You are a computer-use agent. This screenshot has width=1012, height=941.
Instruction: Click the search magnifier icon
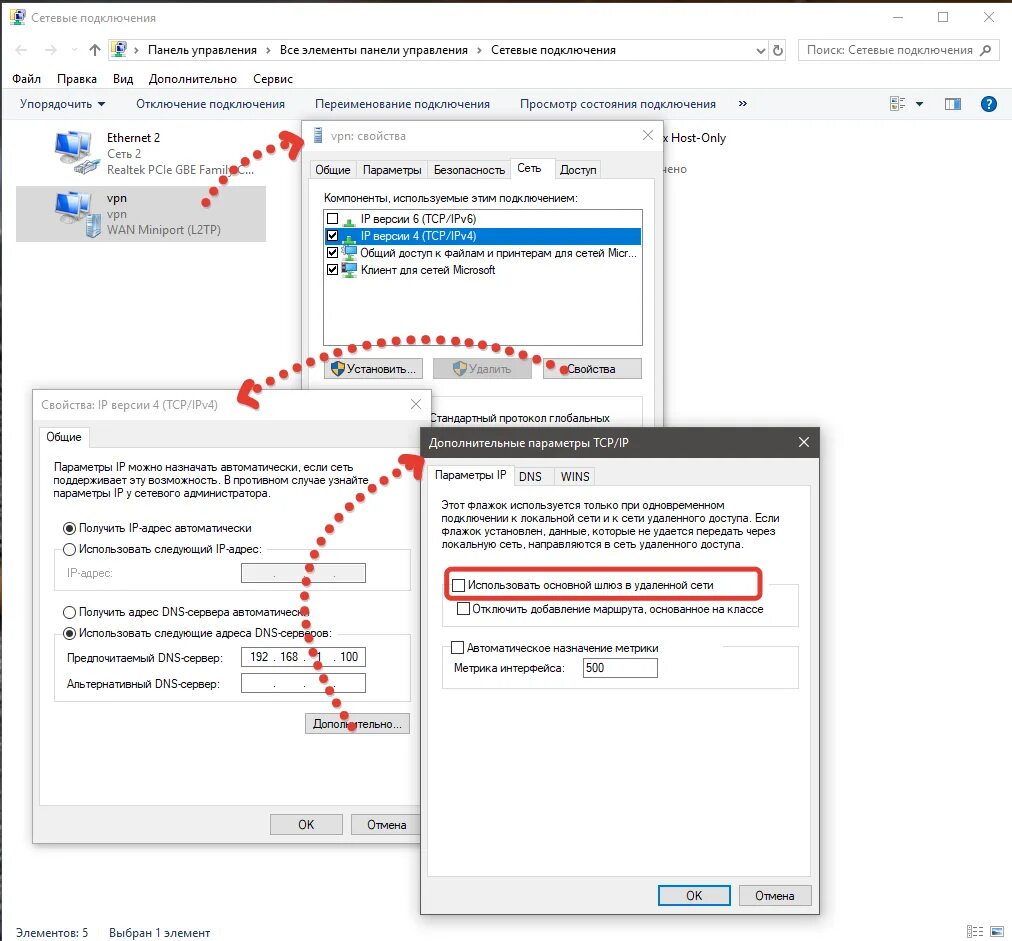pyautogui.click(x=986, y=50)
